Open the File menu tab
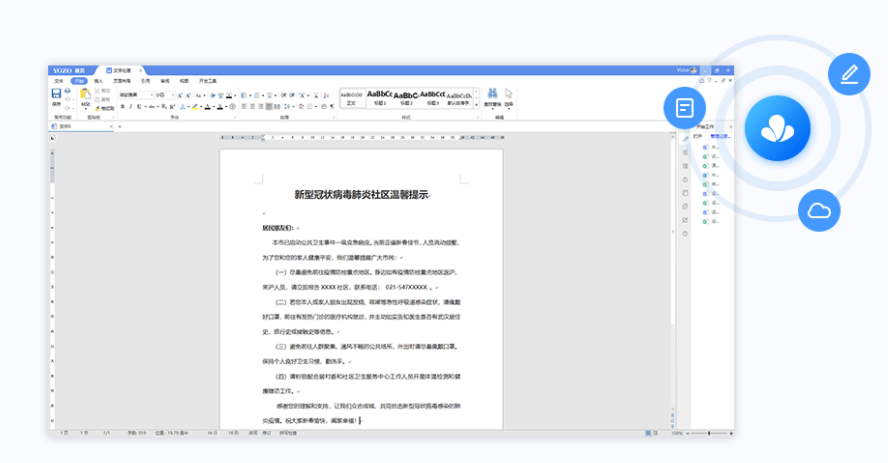This screenshot has height=463, width=888. 58,80
